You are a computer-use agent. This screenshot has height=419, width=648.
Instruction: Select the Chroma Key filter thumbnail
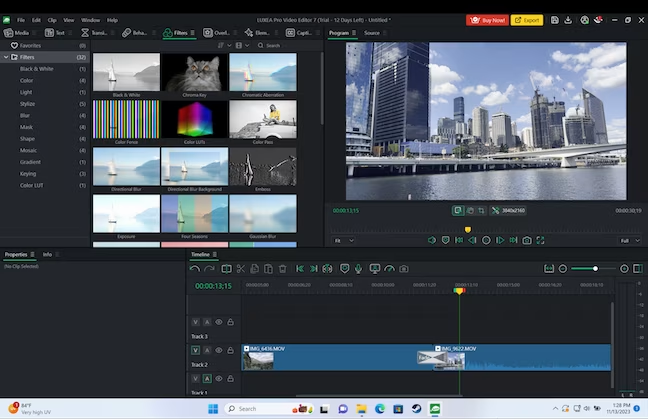pos(195,72)
